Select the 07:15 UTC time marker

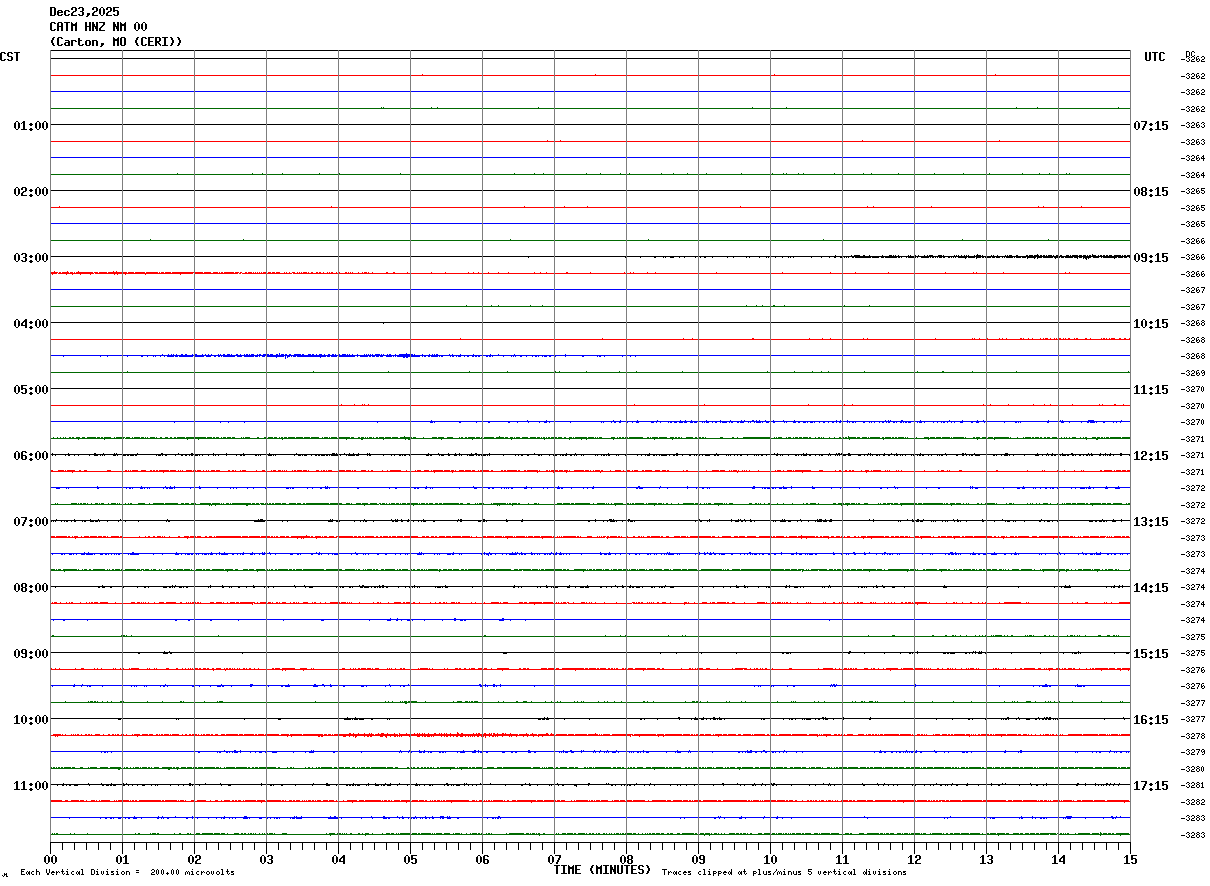(1150, 126)
